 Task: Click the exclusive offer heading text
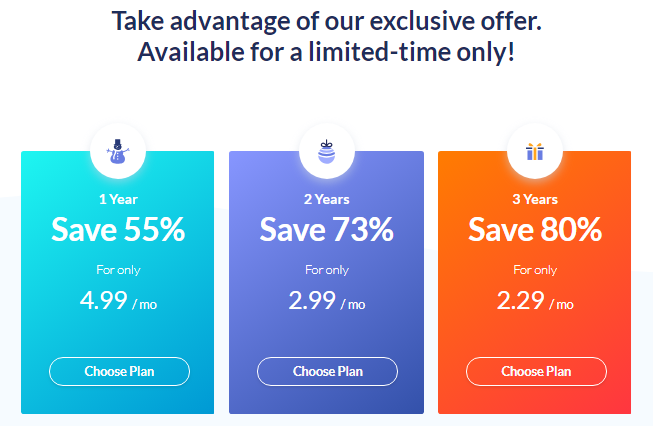[326, 21]
